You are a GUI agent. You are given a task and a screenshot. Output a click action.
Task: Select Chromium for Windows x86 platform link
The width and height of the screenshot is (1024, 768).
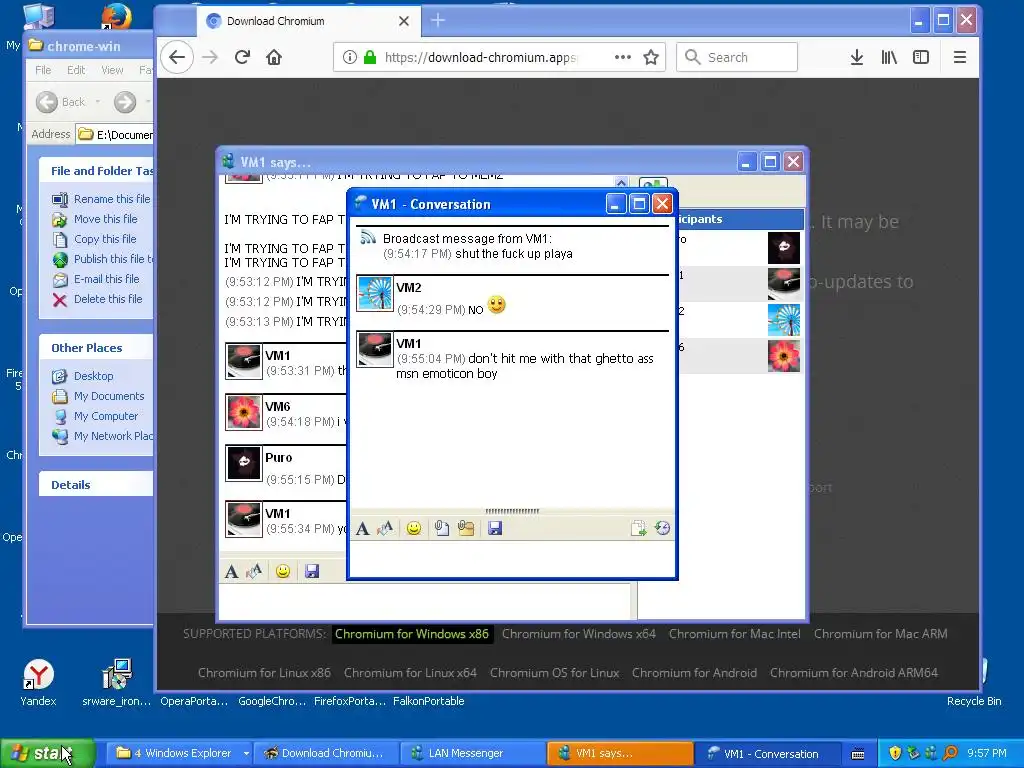coord(412,633)
